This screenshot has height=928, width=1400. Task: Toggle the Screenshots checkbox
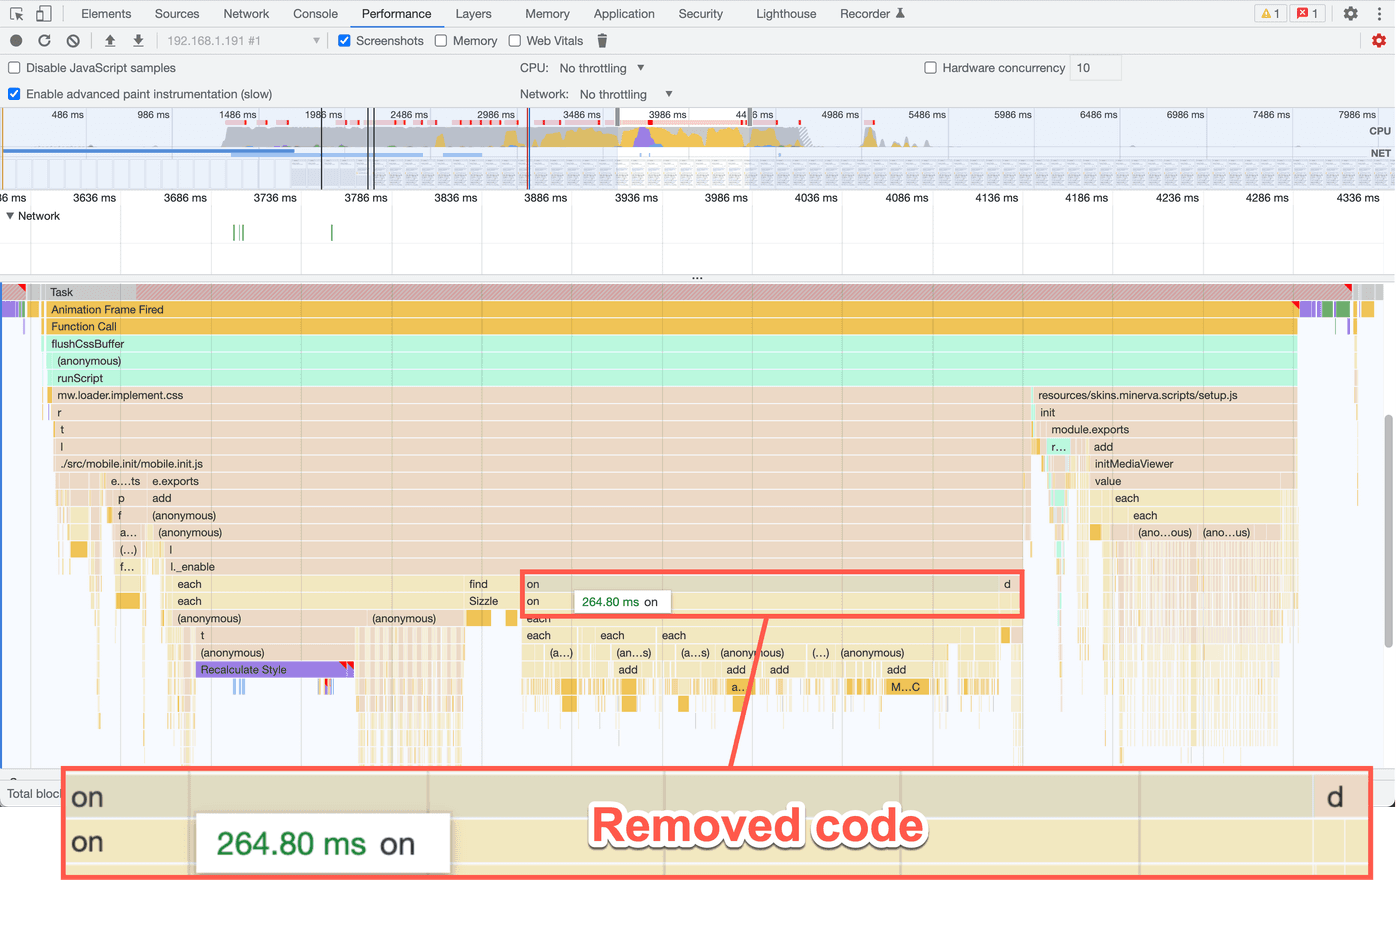344,41
